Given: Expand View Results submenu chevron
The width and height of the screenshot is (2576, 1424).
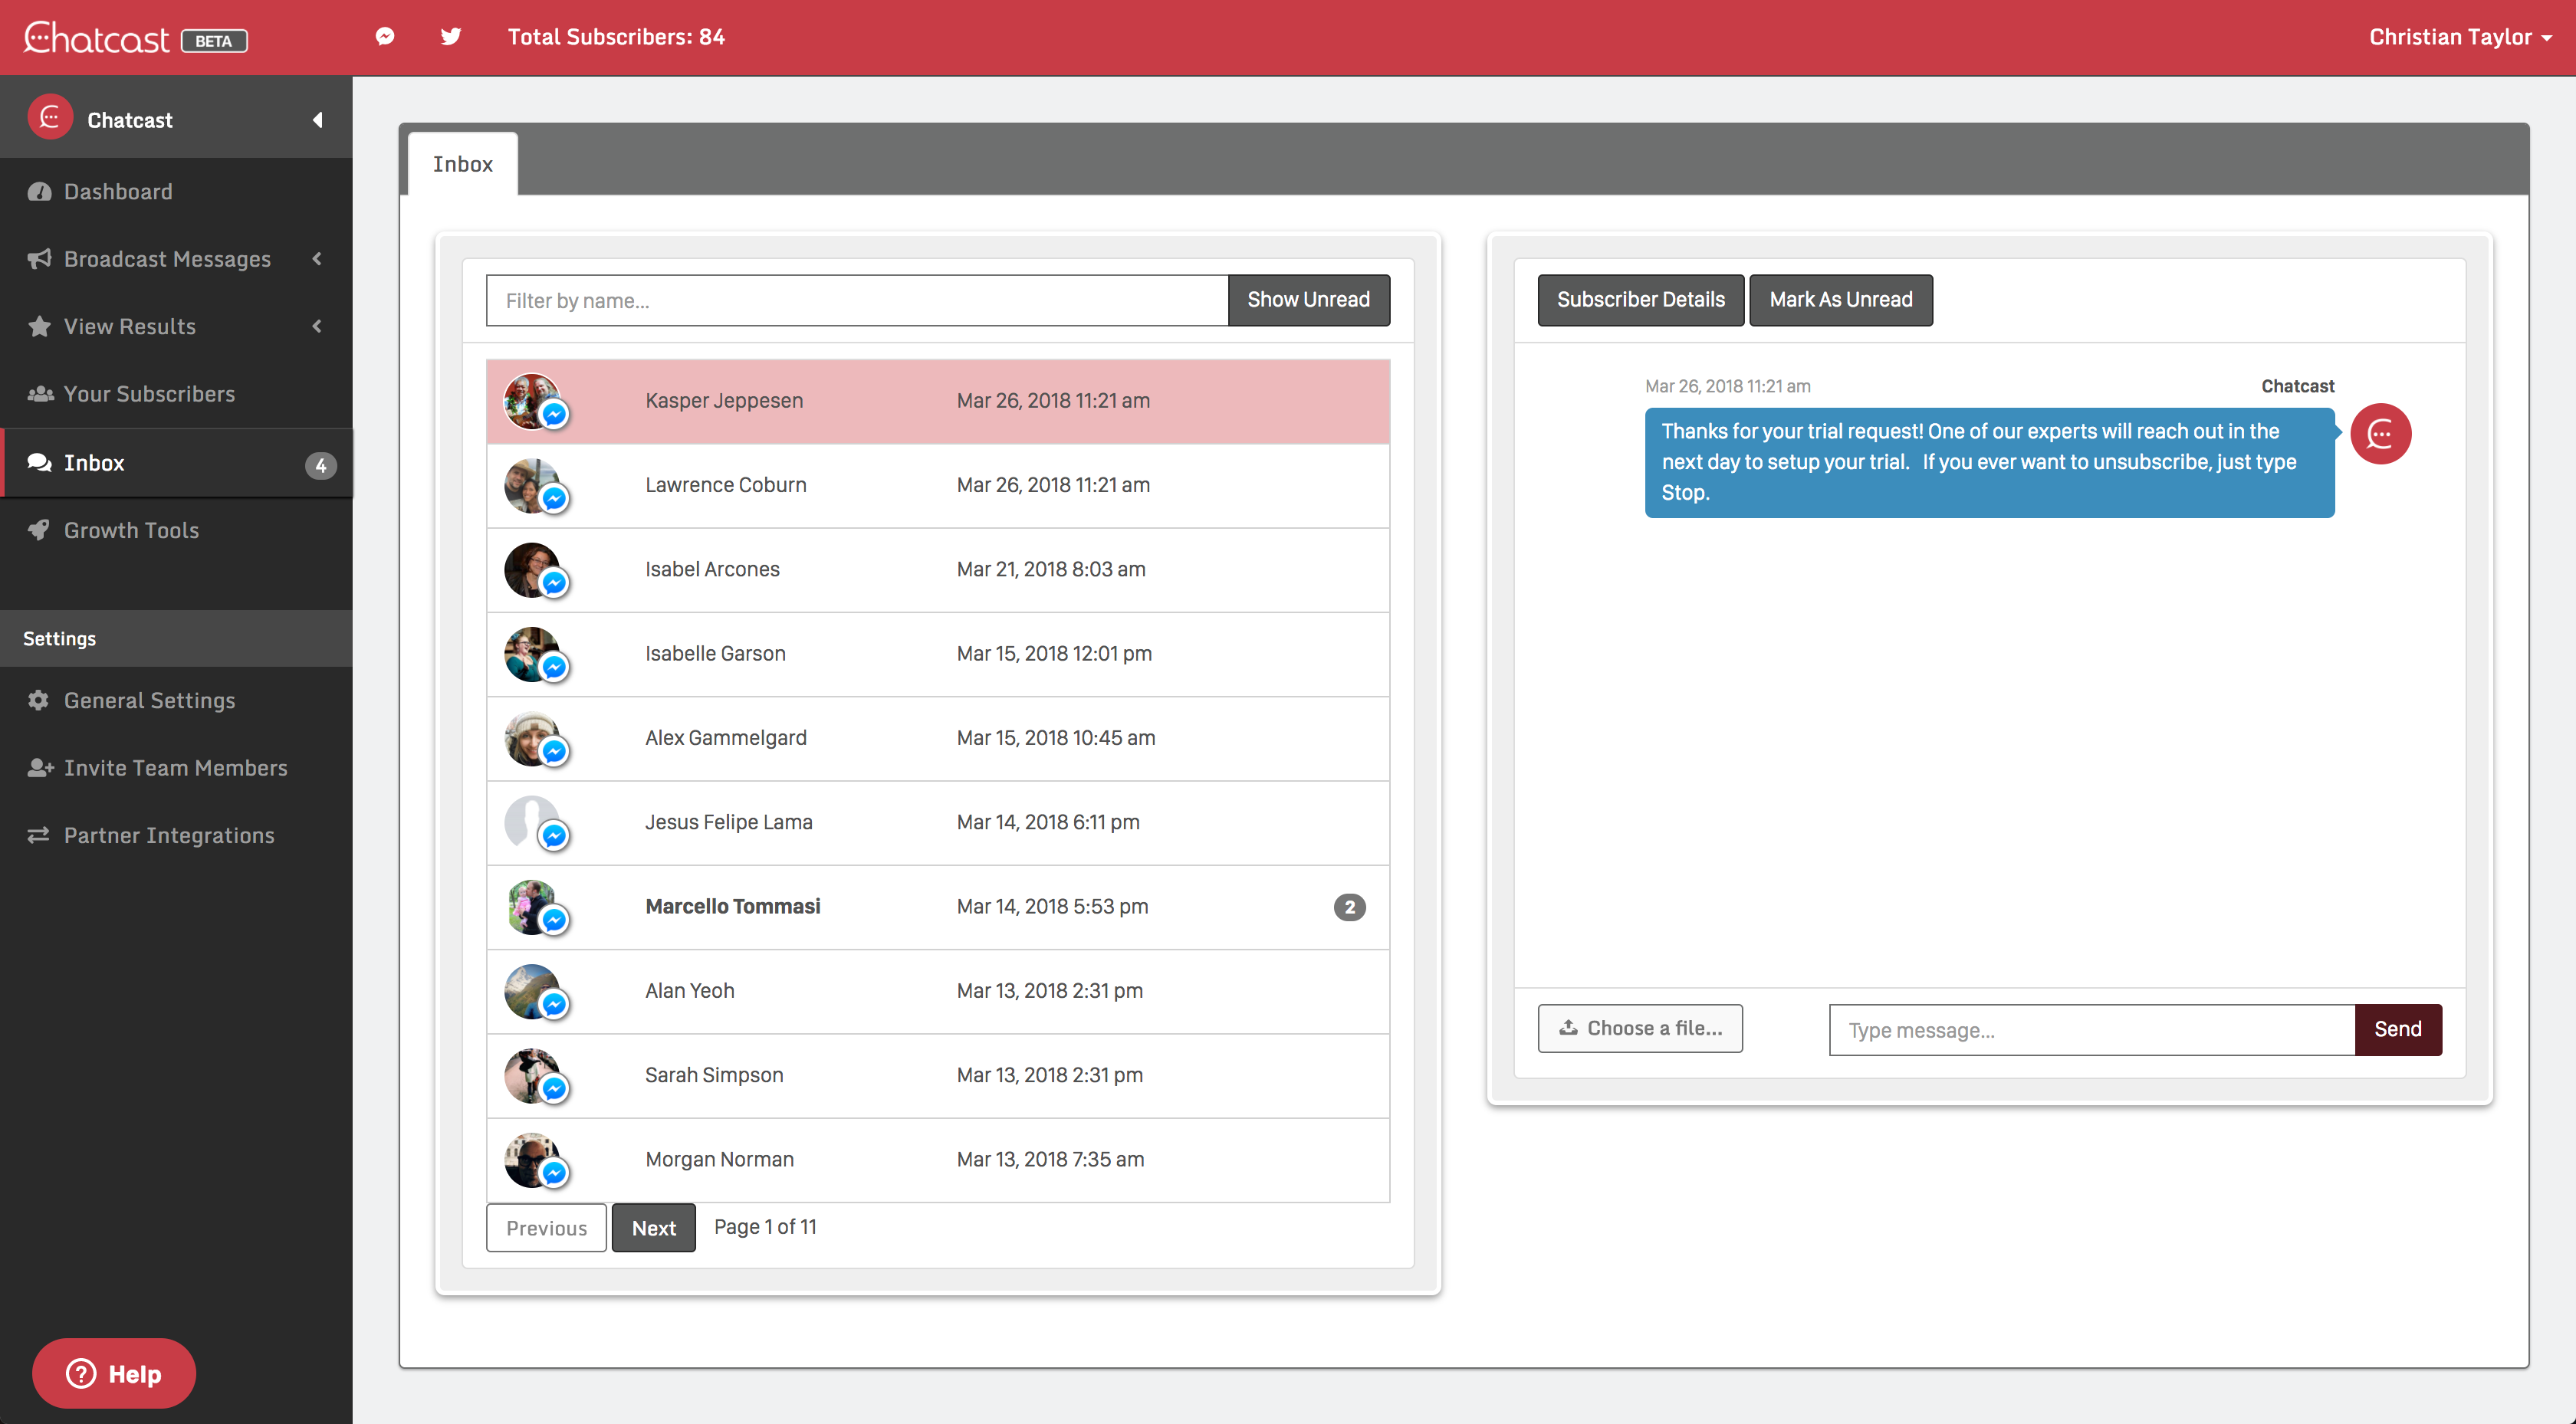Looking at the screenshot, I should point(317,326).
